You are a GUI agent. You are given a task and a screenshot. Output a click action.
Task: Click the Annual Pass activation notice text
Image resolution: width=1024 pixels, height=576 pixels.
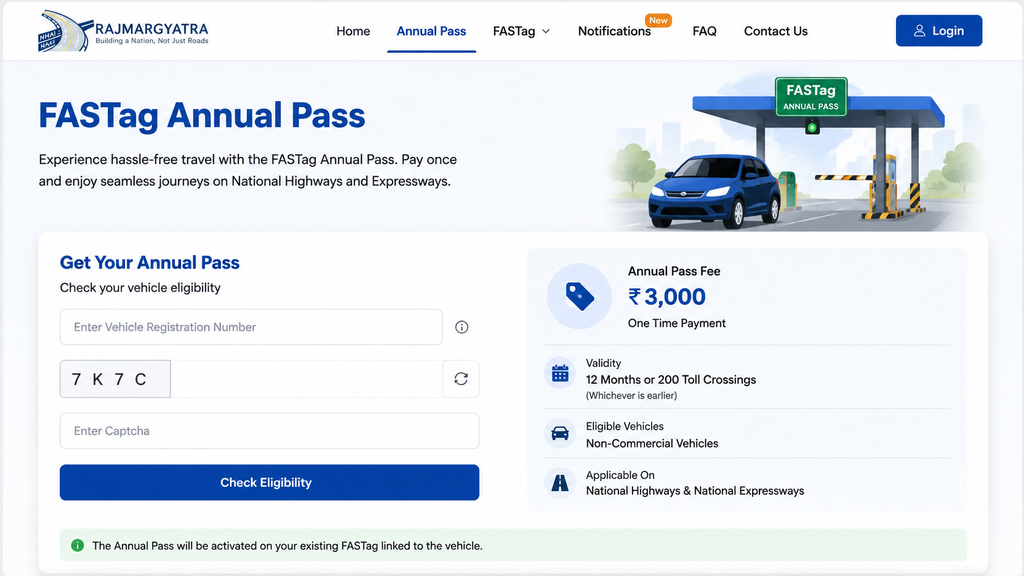point(287,546)
